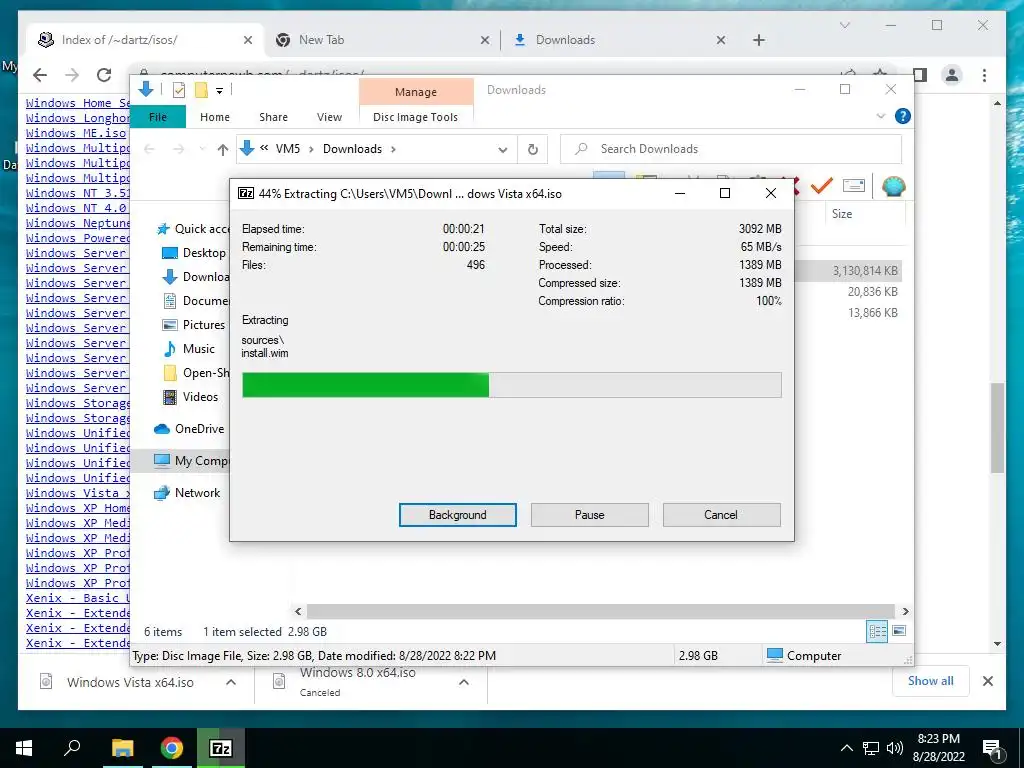
Task: Select Videos in navigation pane
Action: (190, 396)
